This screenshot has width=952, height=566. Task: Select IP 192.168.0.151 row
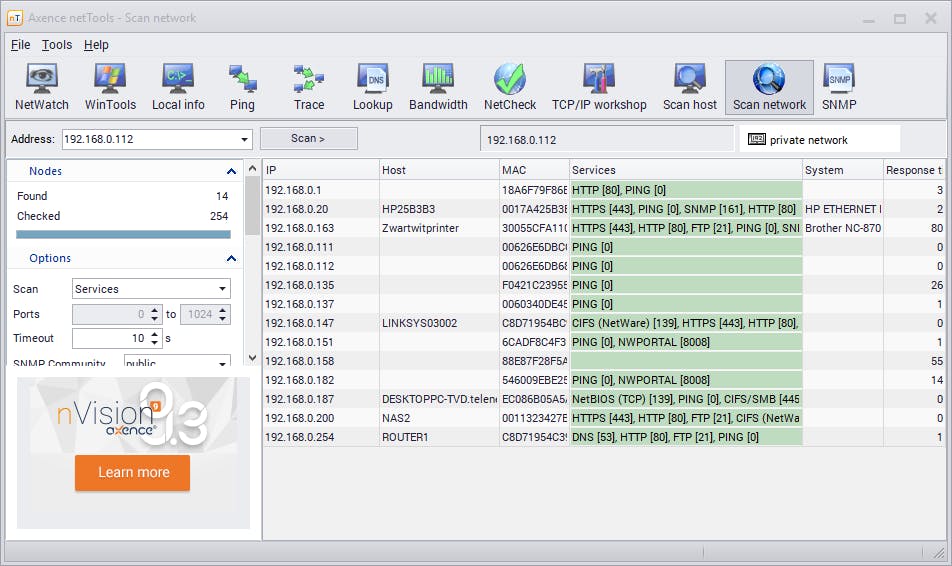(x=604, y=342)
